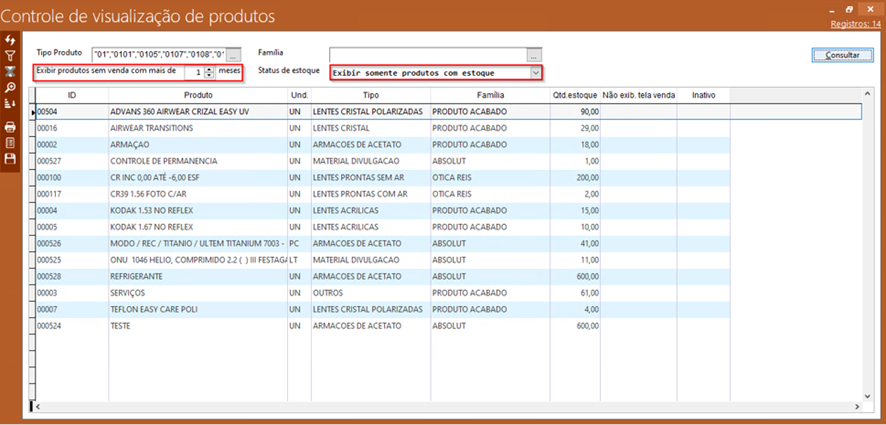The width and height of the screenshot is (886, 425).
Task: Click the Qtd.estoque column header
Action: click(575, 95)
